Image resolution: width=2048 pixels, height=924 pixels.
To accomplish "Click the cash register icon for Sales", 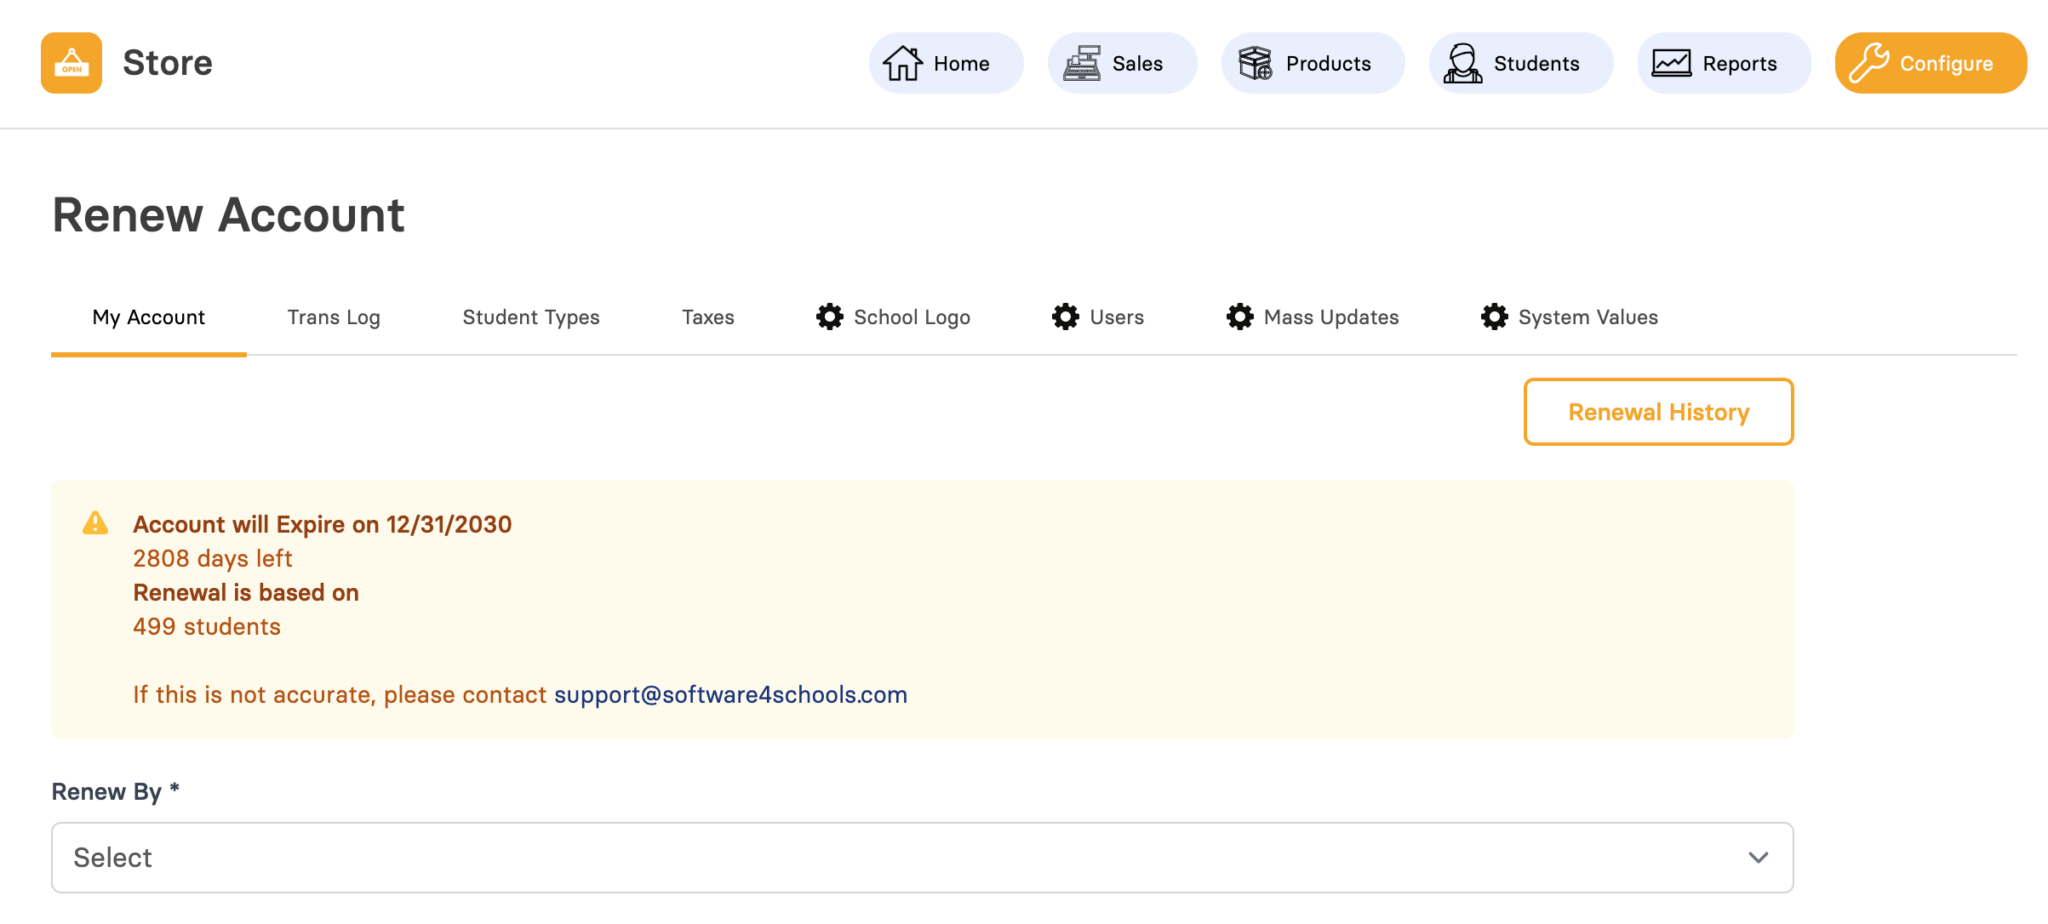I will (x=1082, y=63).
